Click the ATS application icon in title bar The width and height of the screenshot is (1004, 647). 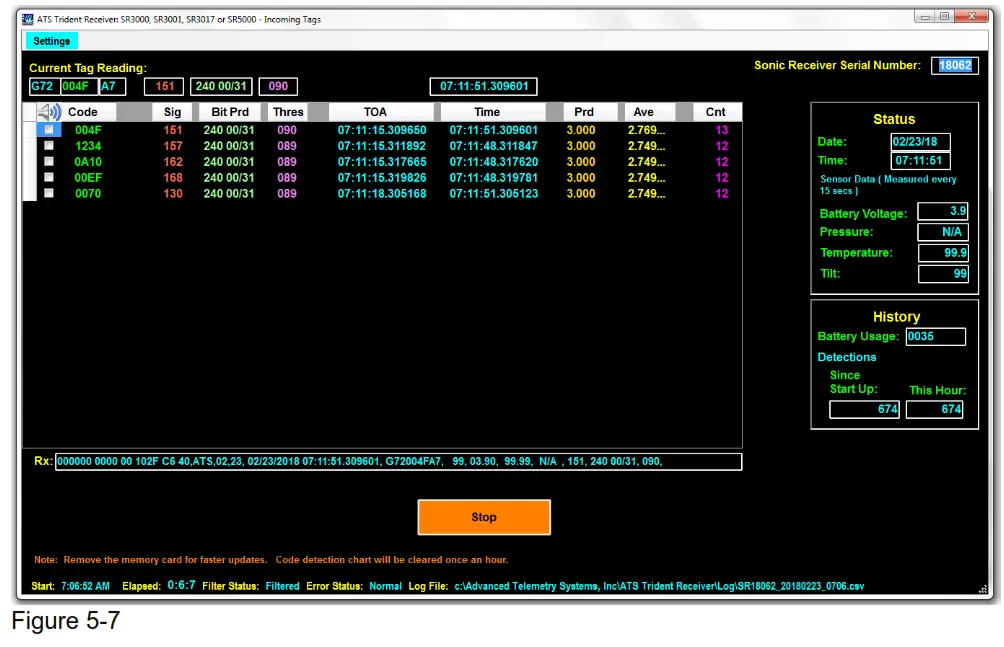click(28, 19)
